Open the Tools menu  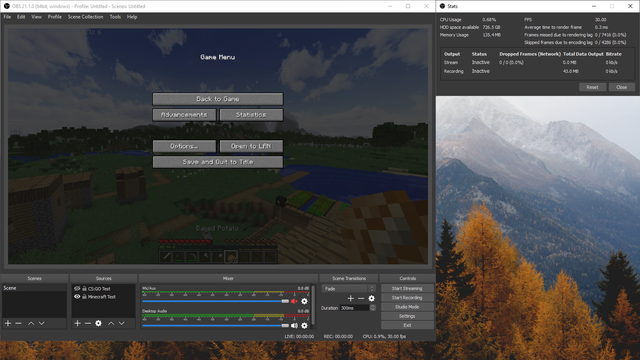click(x=115, y=17)
